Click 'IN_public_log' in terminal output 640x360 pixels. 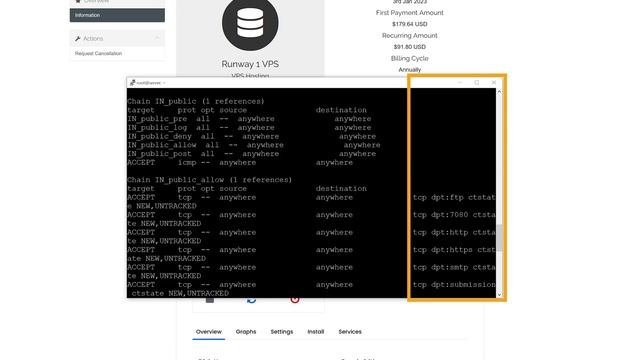point(157,127)
